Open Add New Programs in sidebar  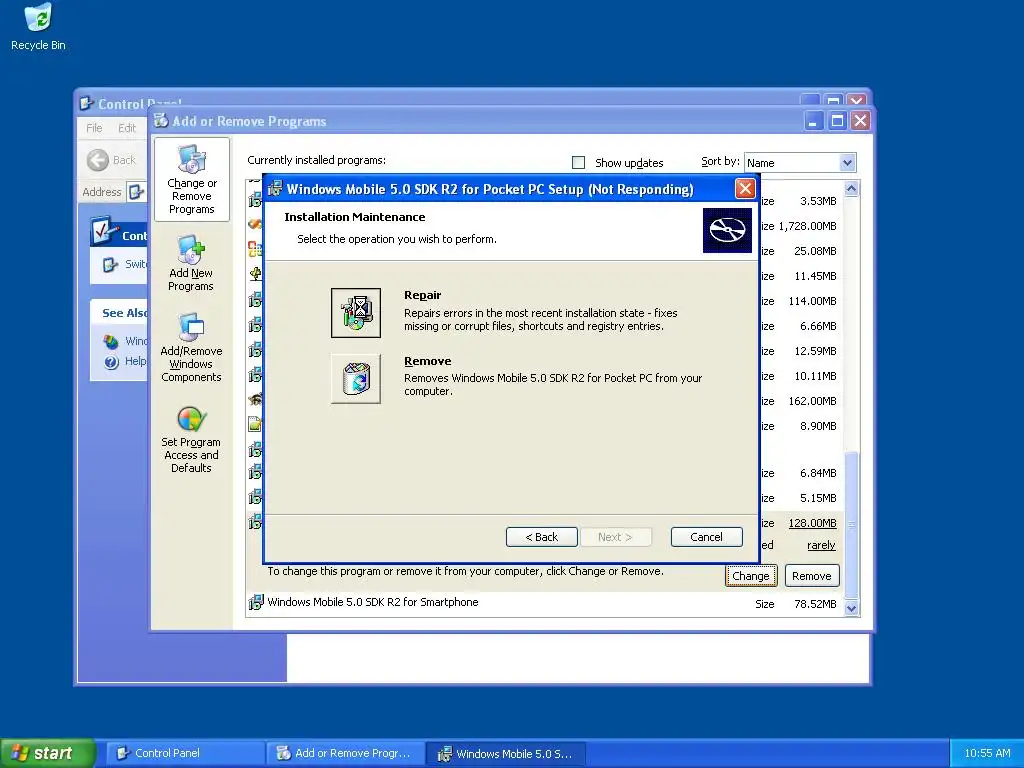click(x=191, y=263)
